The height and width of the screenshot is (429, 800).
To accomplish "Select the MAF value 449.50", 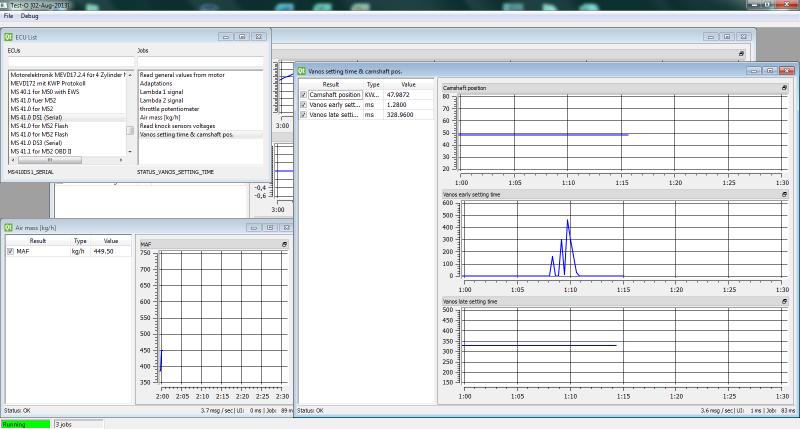I will (104, 251).
